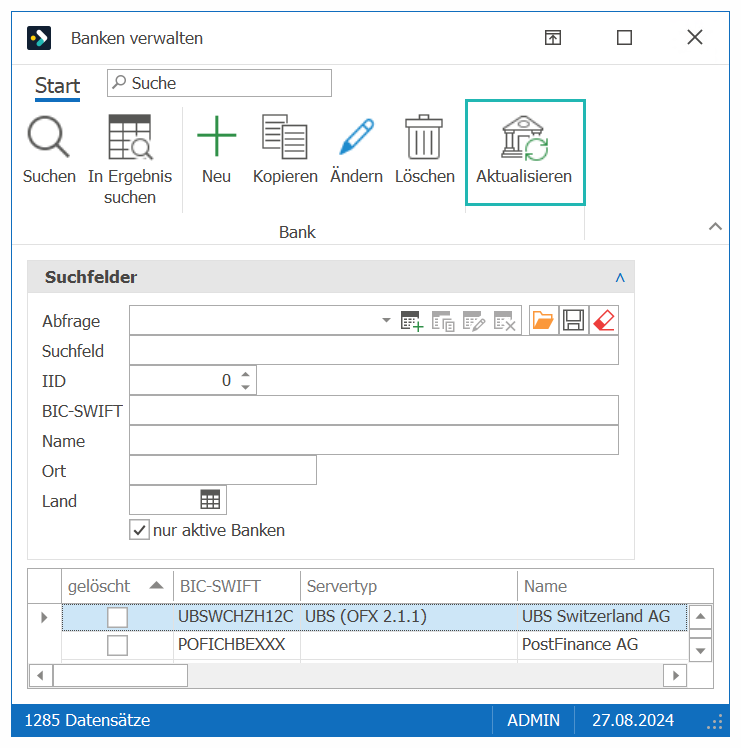Screen dimensions: 741x748
Task: Click the delete query icon
Action: (x=505, y=321)
